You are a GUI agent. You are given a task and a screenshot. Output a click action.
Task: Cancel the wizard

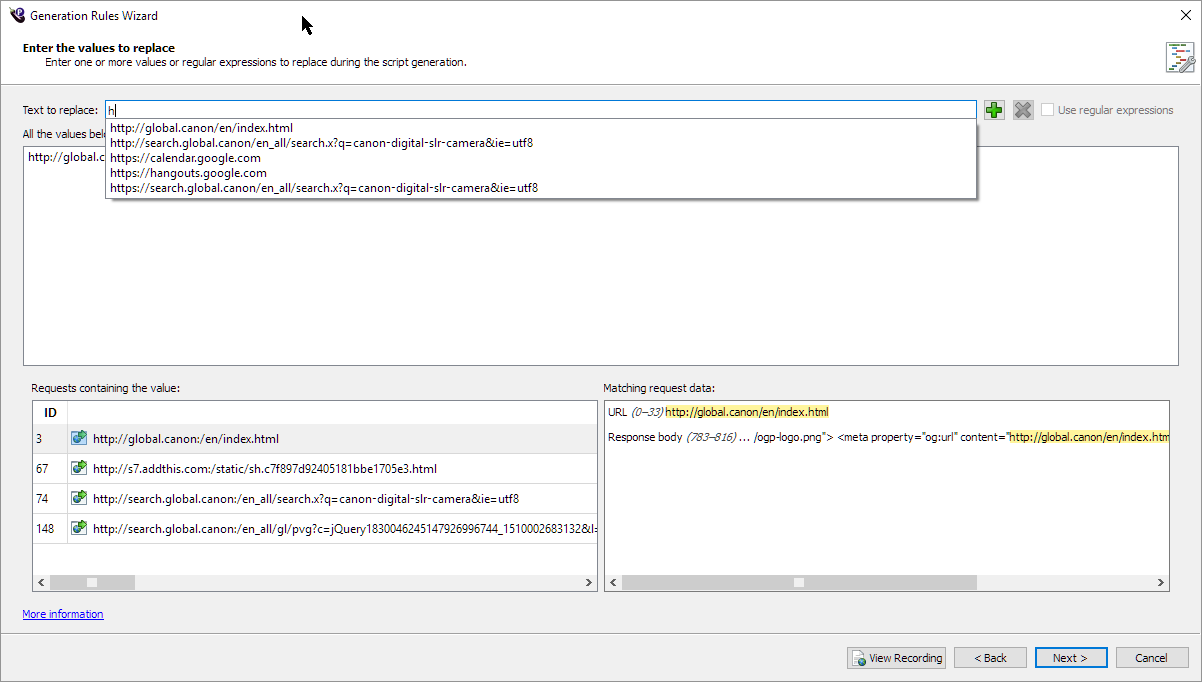[1151, 658]
